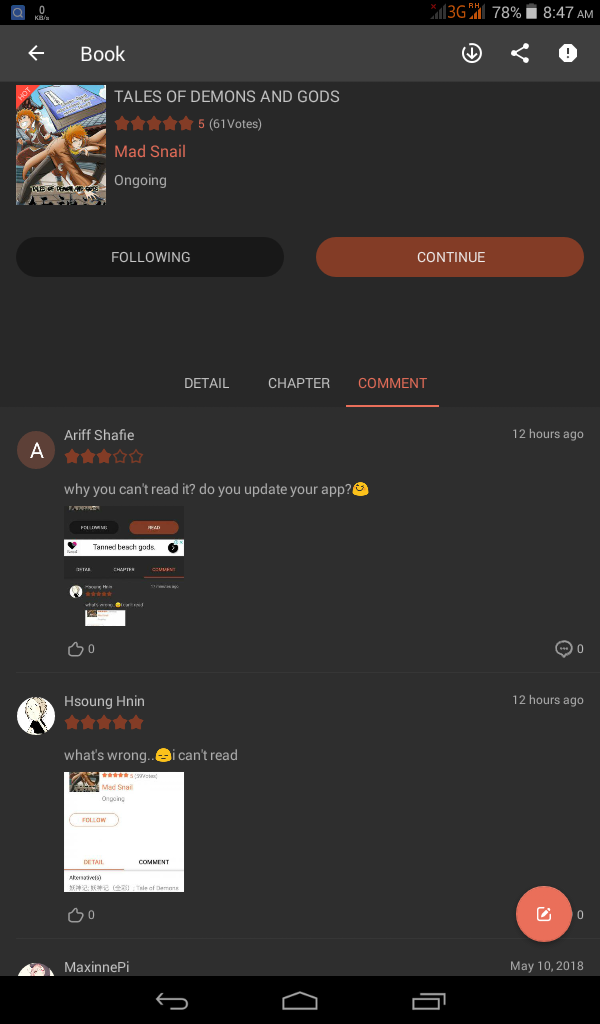Open replies on Ariff Shafie's comment
600x1024 pixels.
[x=563, y=648]
